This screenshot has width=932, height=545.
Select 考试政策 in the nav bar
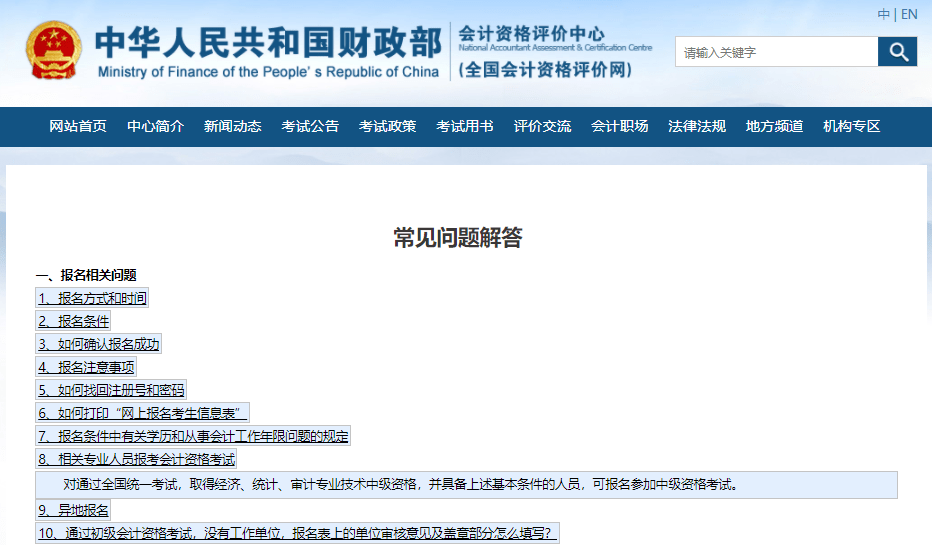tap(387, 127)
